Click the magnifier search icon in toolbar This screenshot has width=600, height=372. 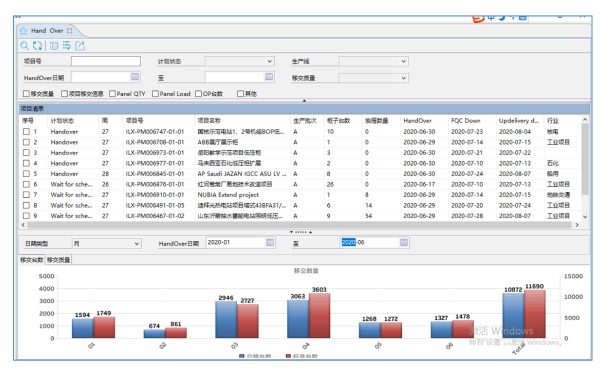point(24,46)
